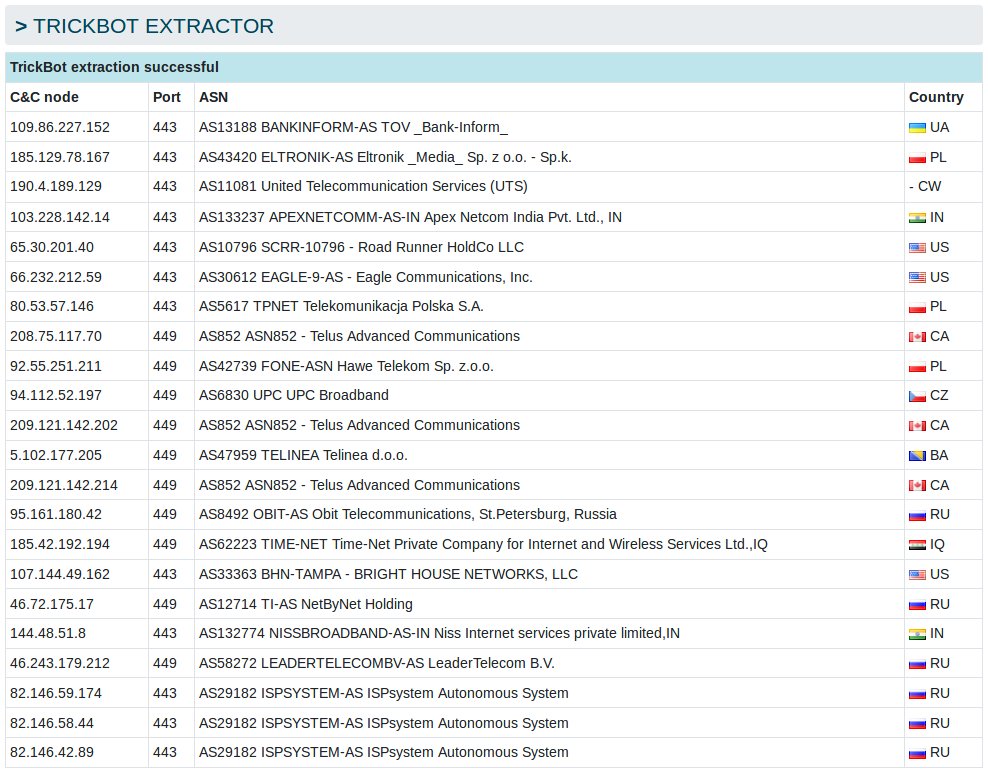Click the Port column header

[166, 97]
